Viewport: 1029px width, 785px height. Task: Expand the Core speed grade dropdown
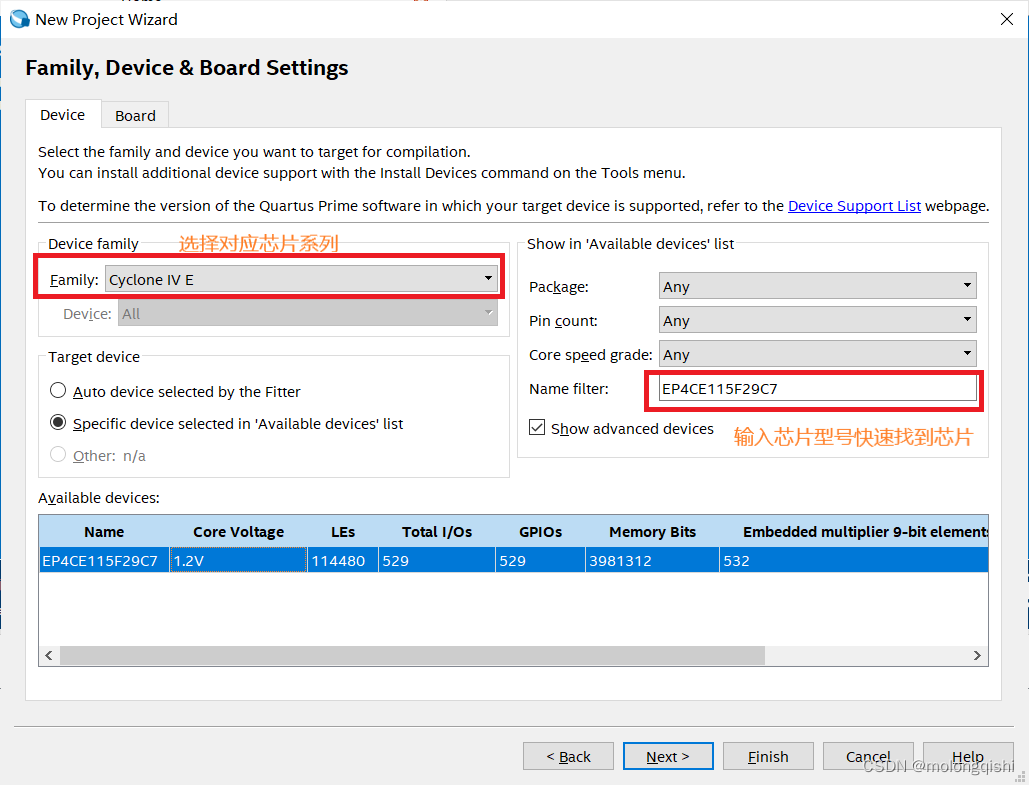(x=818, y=354)
